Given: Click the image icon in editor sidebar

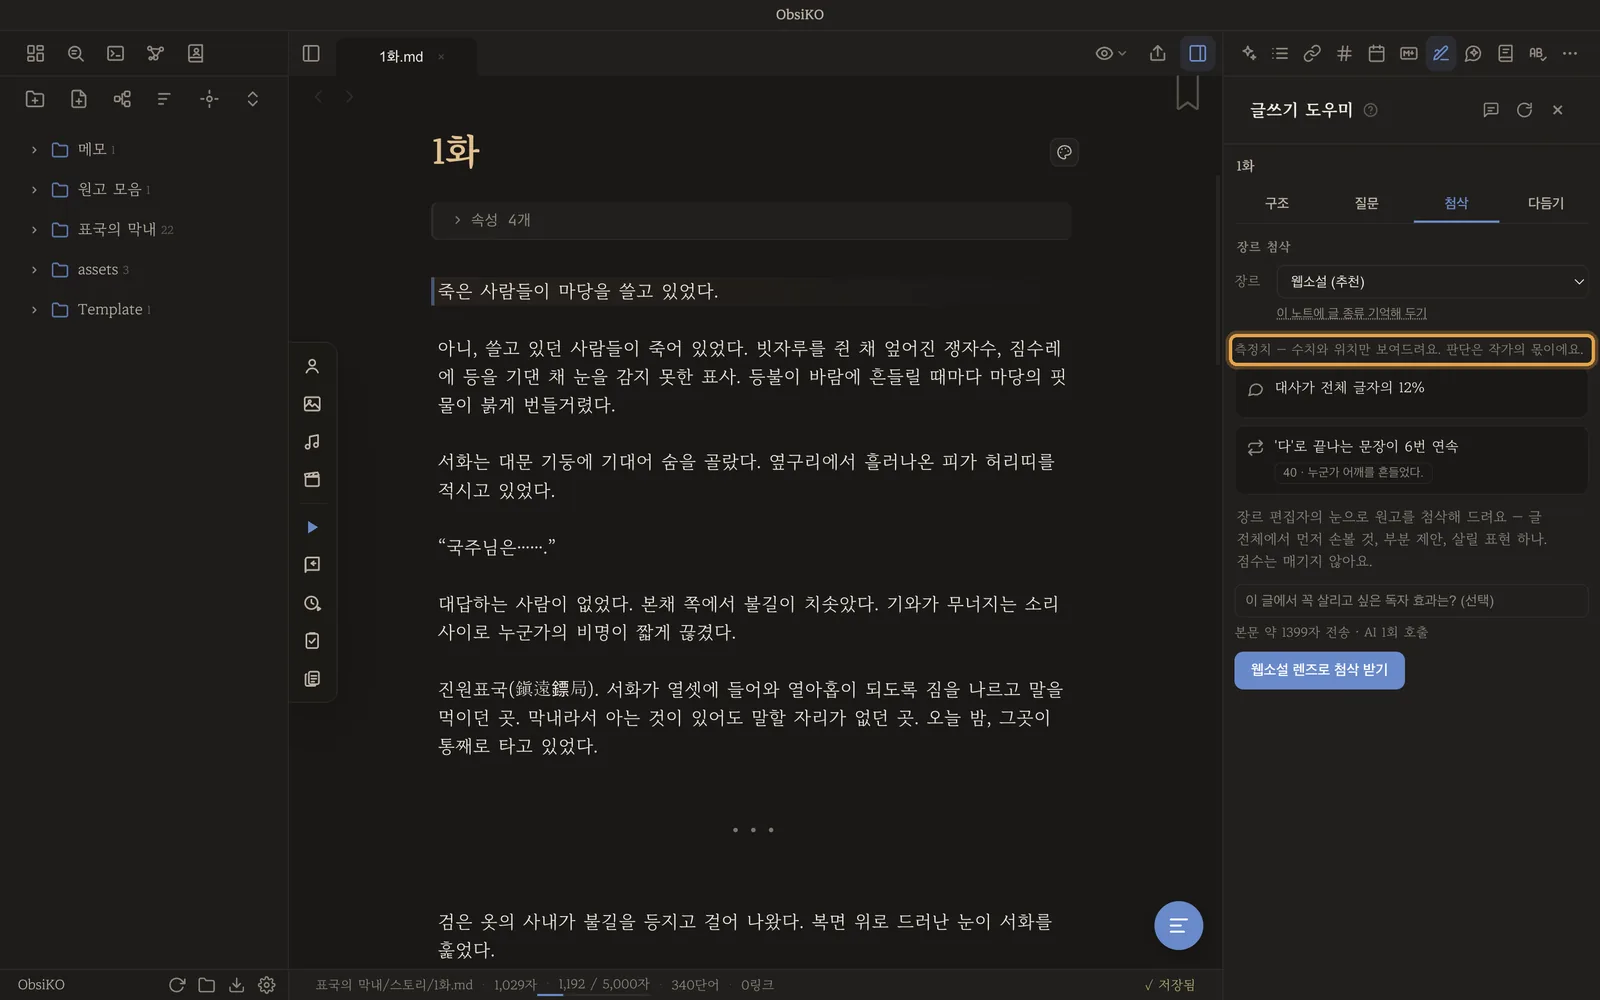Looking at the screenshot, I should coord(312,404).
